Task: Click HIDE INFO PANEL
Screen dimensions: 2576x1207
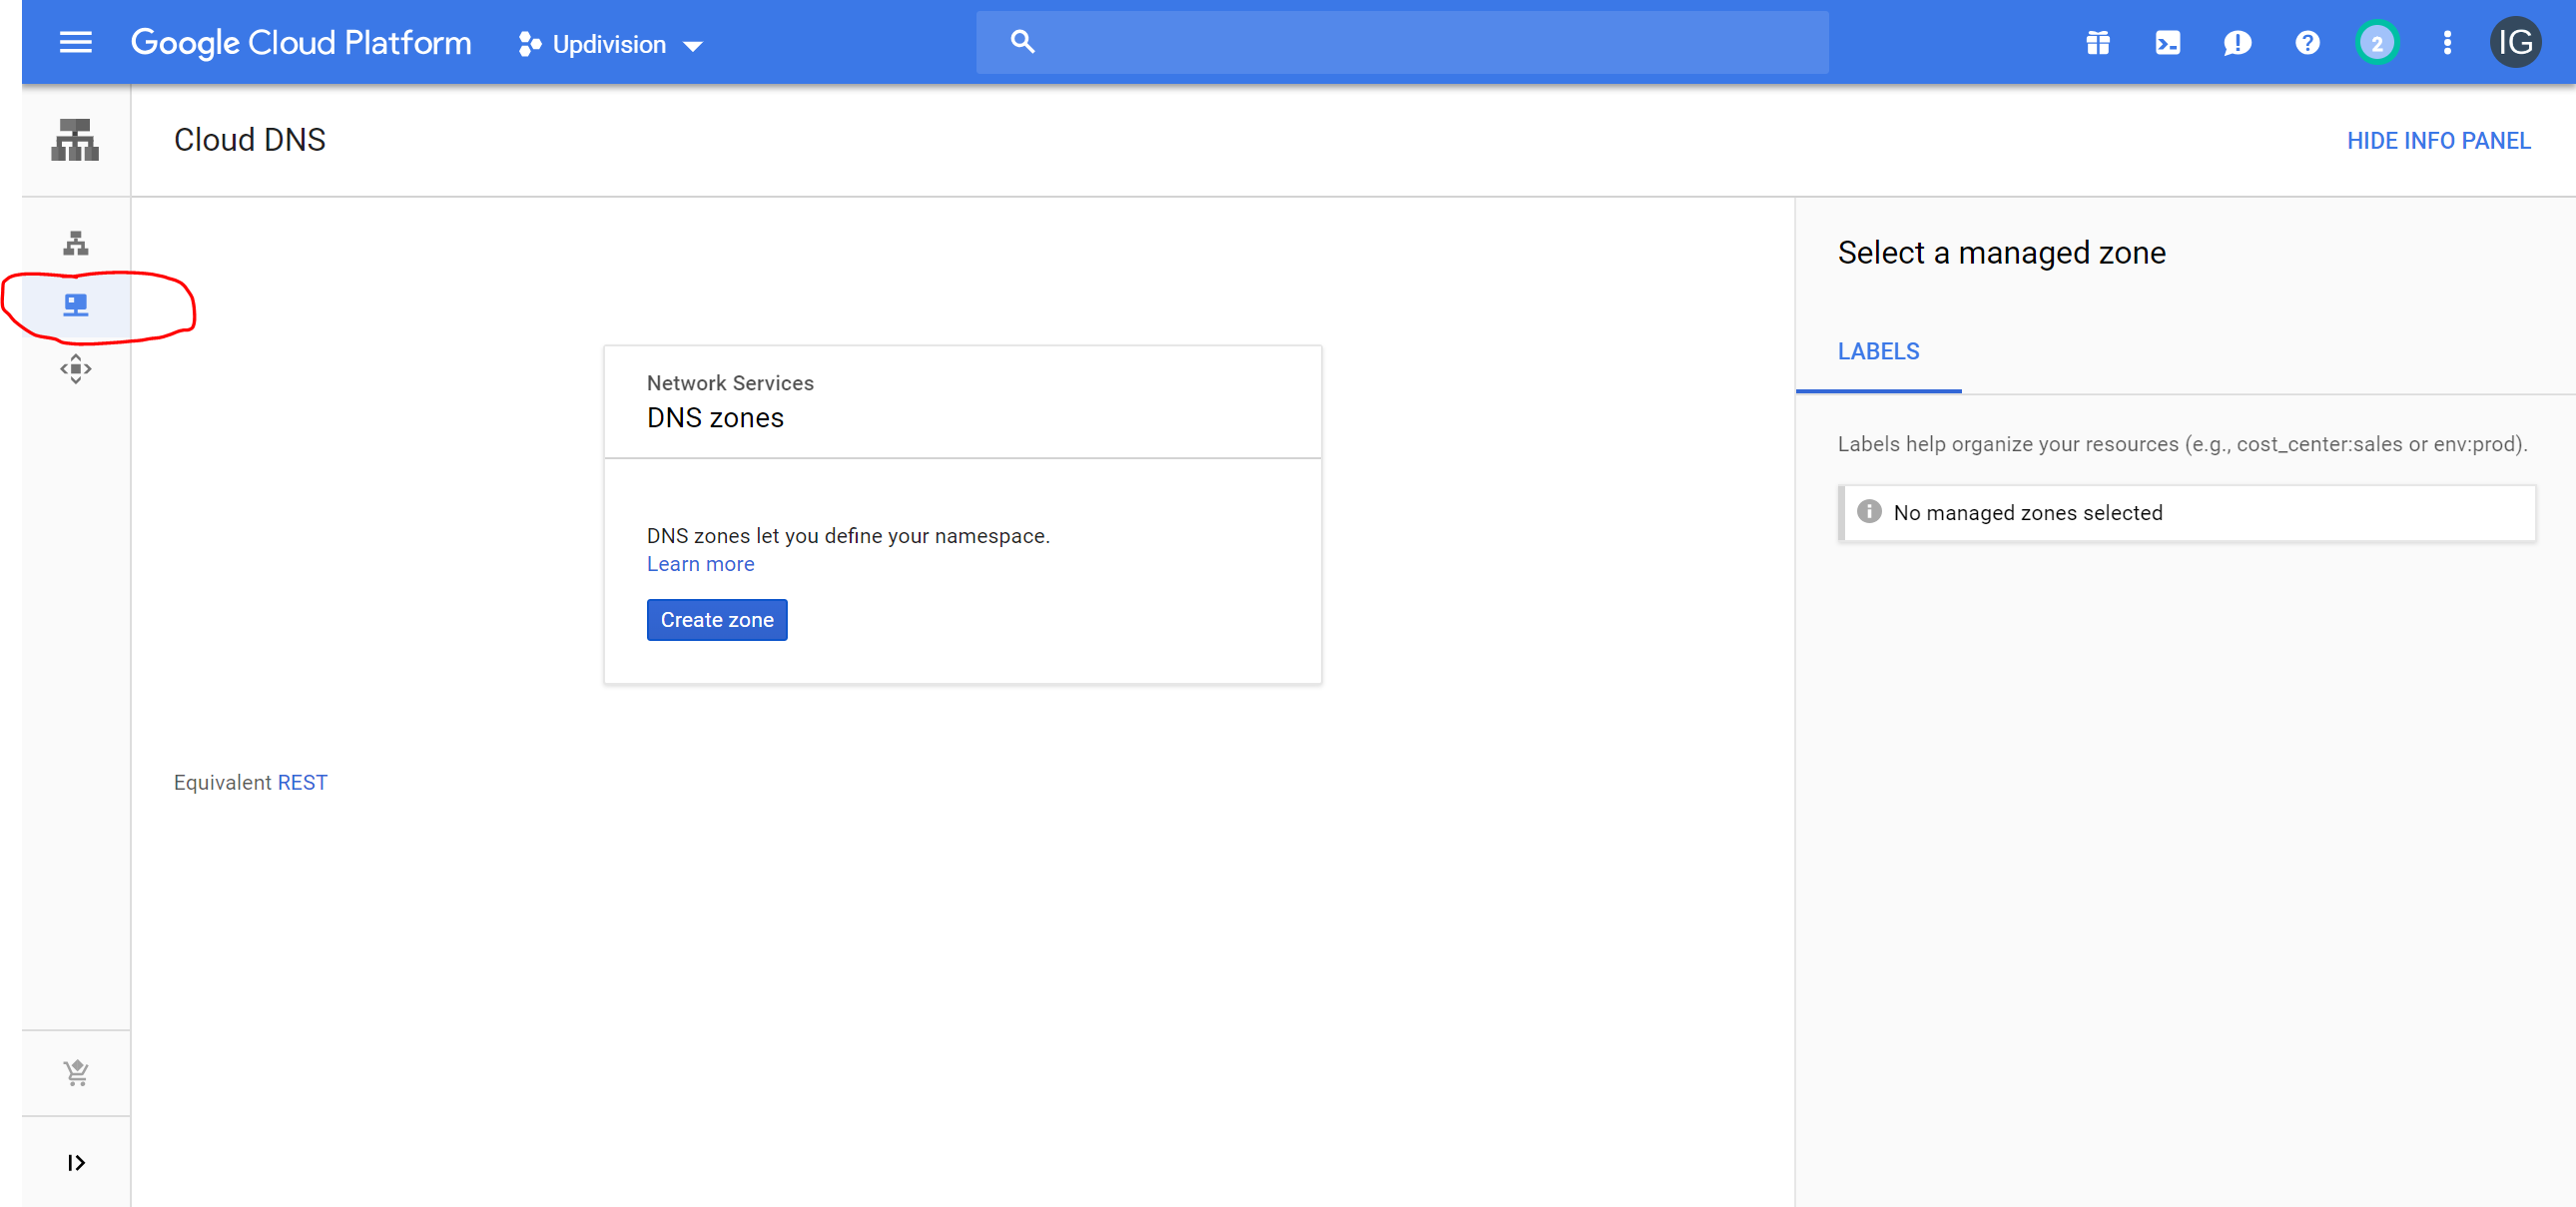Action: (2438, 141)
